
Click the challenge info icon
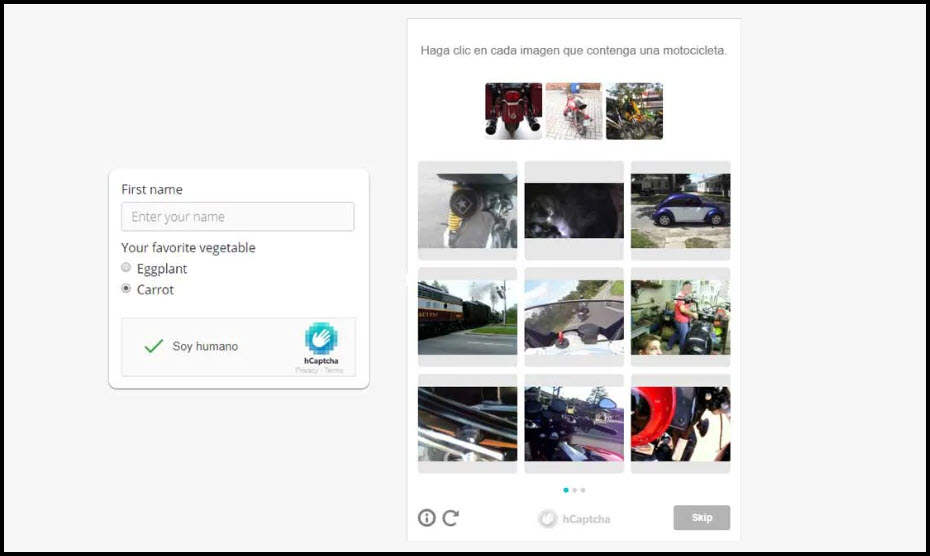427,518
